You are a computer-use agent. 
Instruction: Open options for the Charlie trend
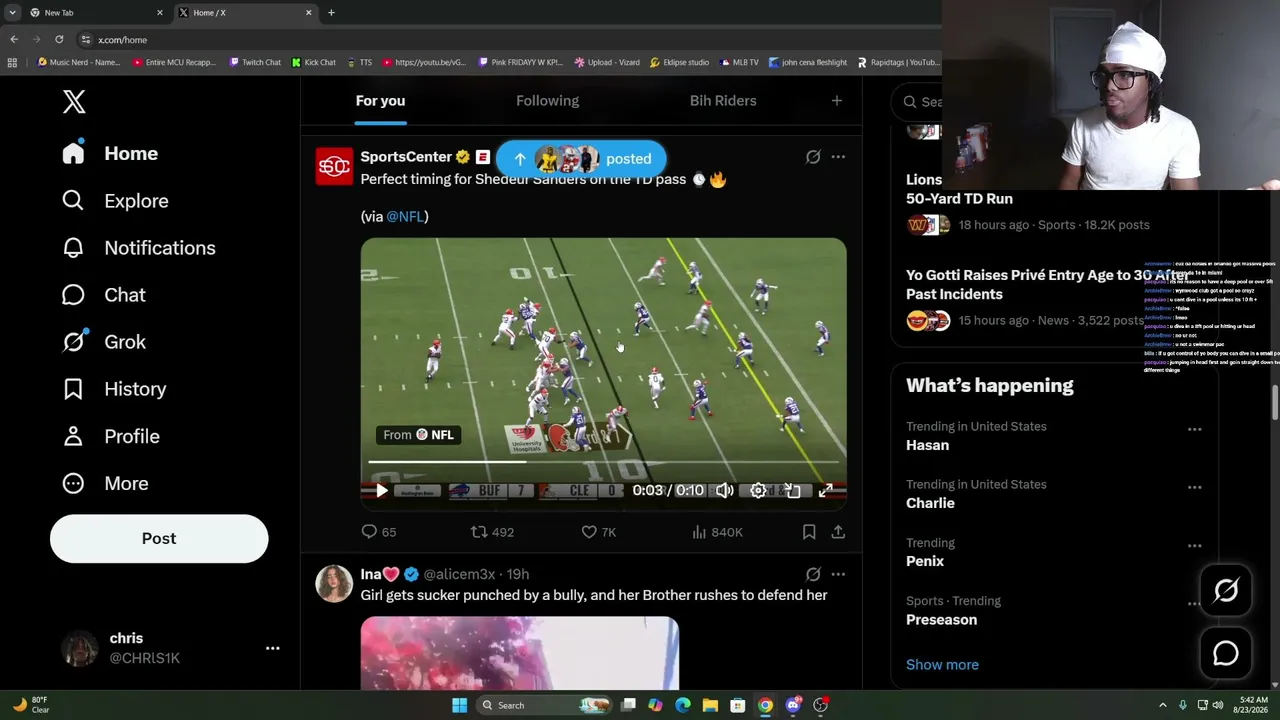tap(1194, 487)
